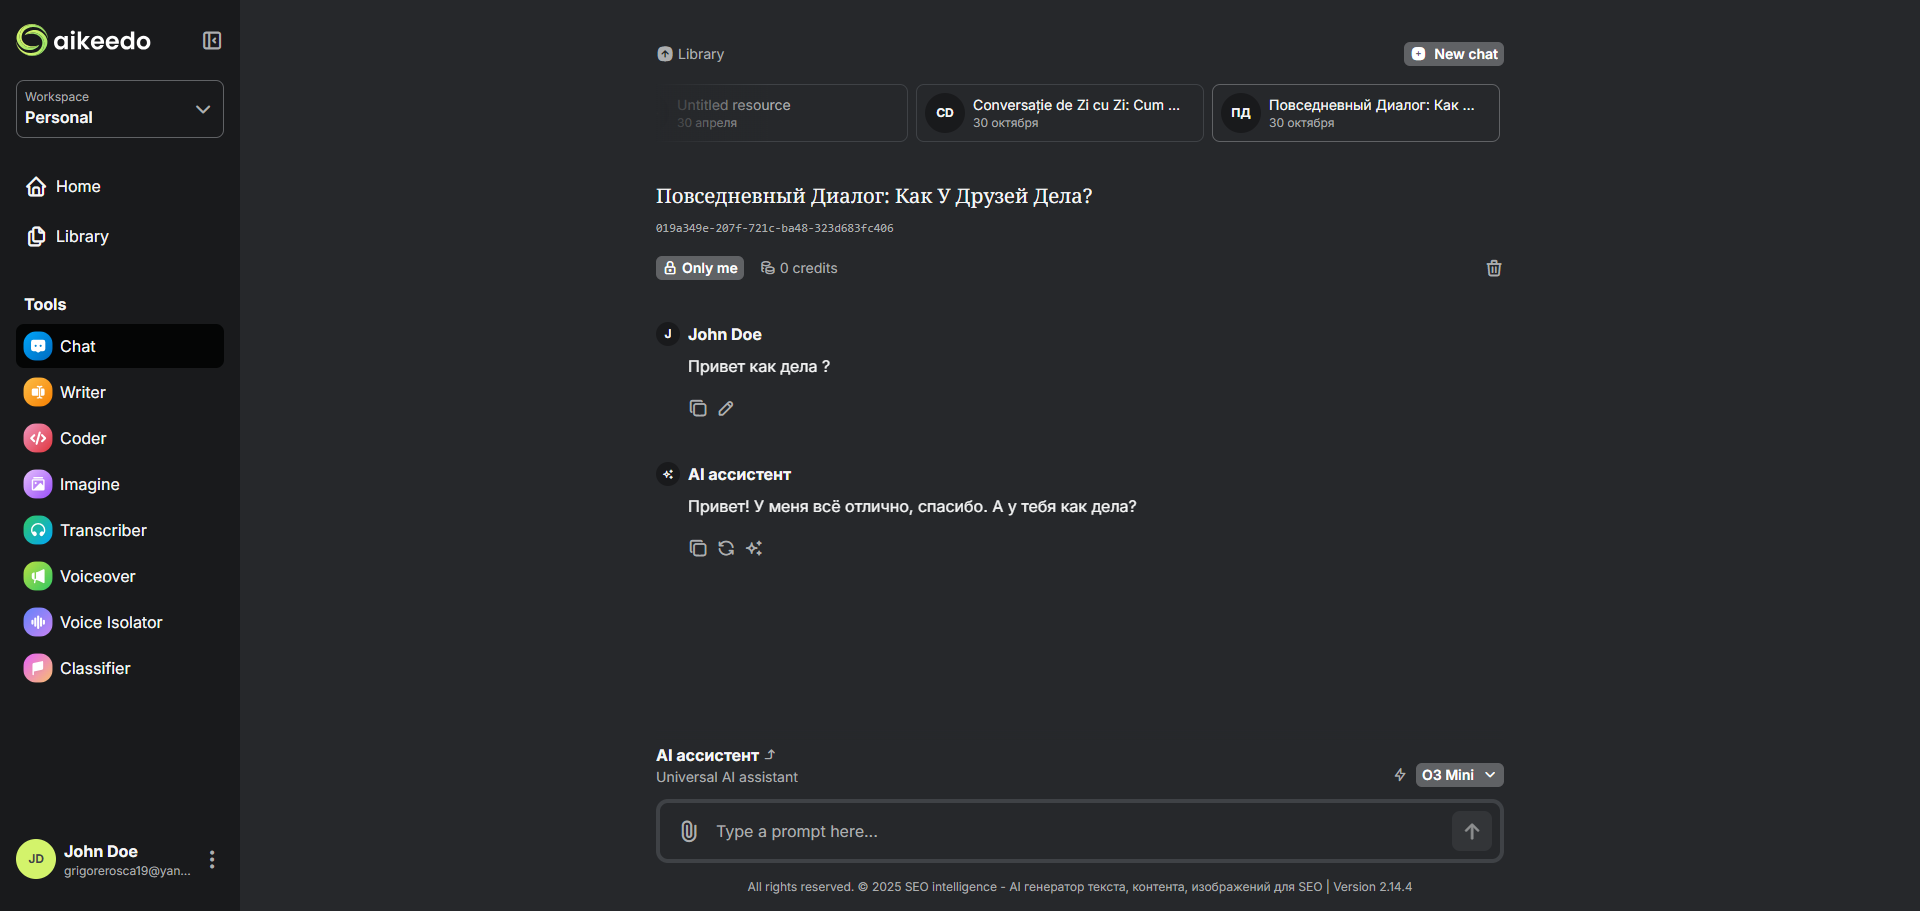
Task: Start a New chat
Action: pos(1454,54)
